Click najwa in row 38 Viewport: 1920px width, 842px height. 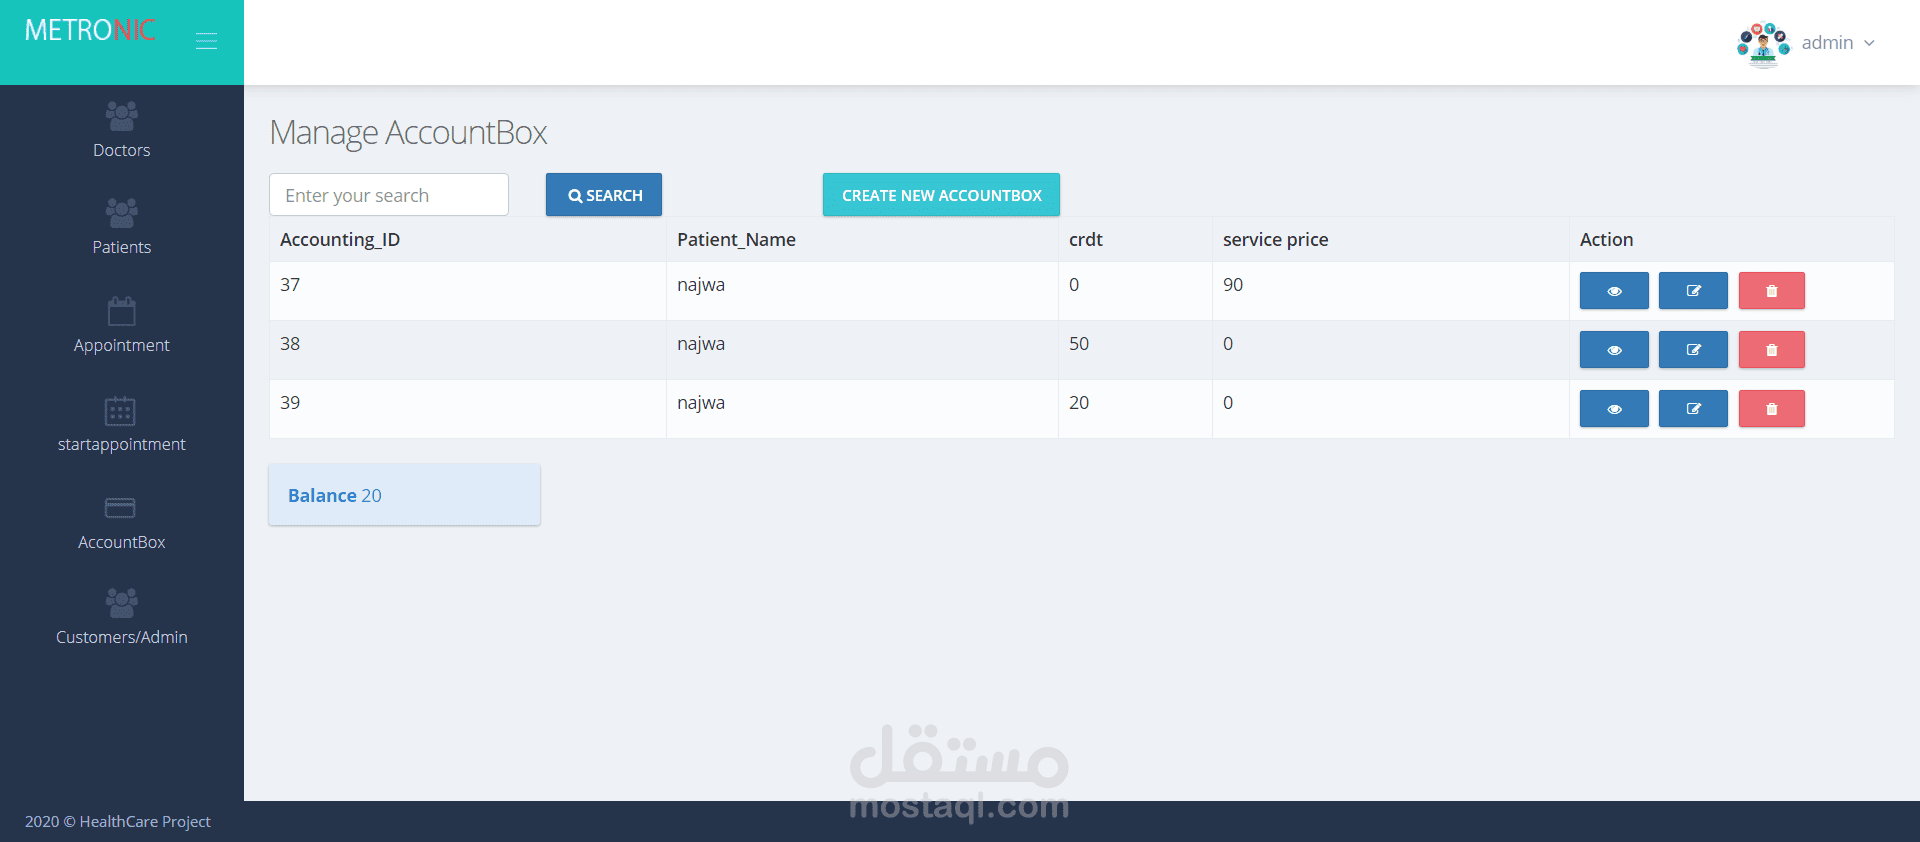pos(701,344)
